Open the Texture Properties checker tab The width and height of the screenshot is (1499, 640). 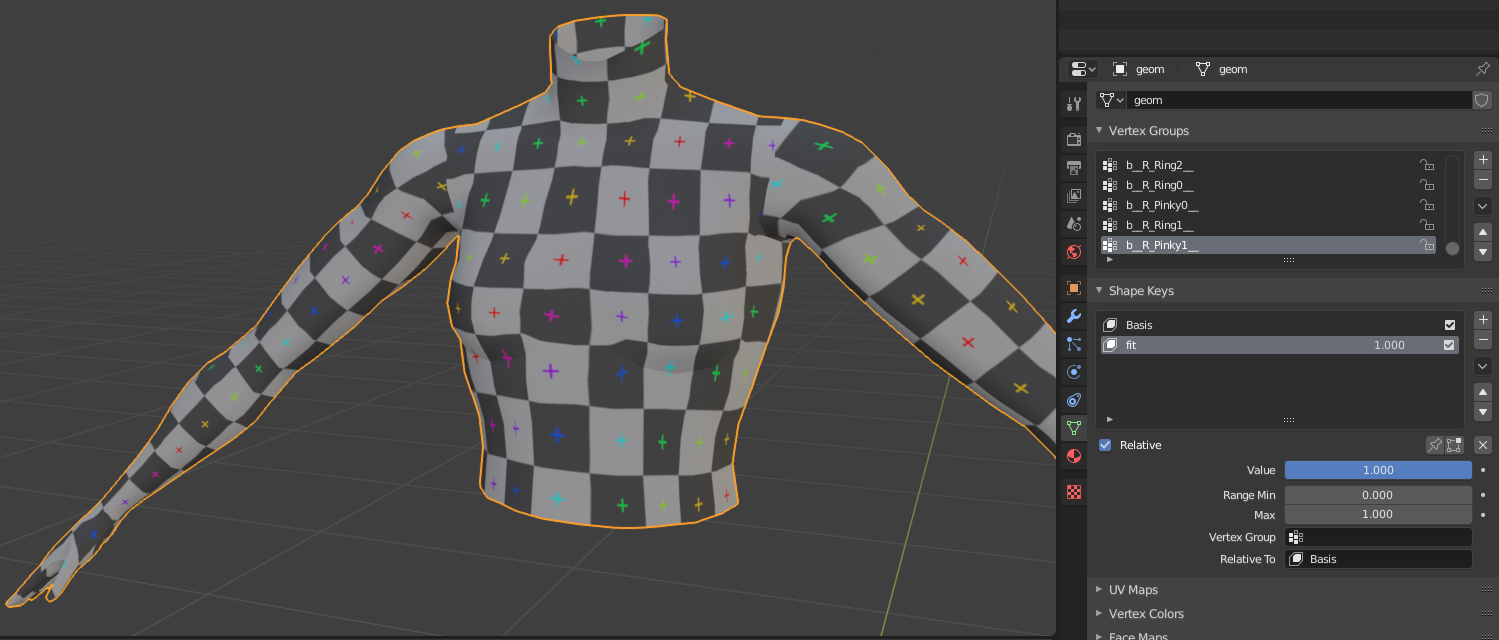point(1074,492)
